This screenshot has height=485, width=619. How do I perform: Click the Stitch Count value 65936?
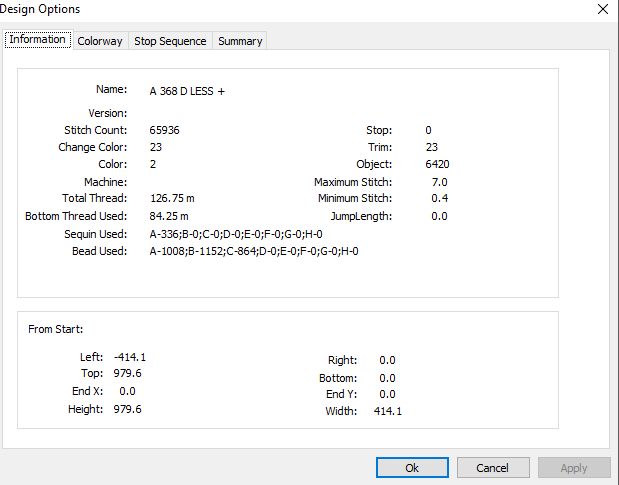(x=165, y=130)
